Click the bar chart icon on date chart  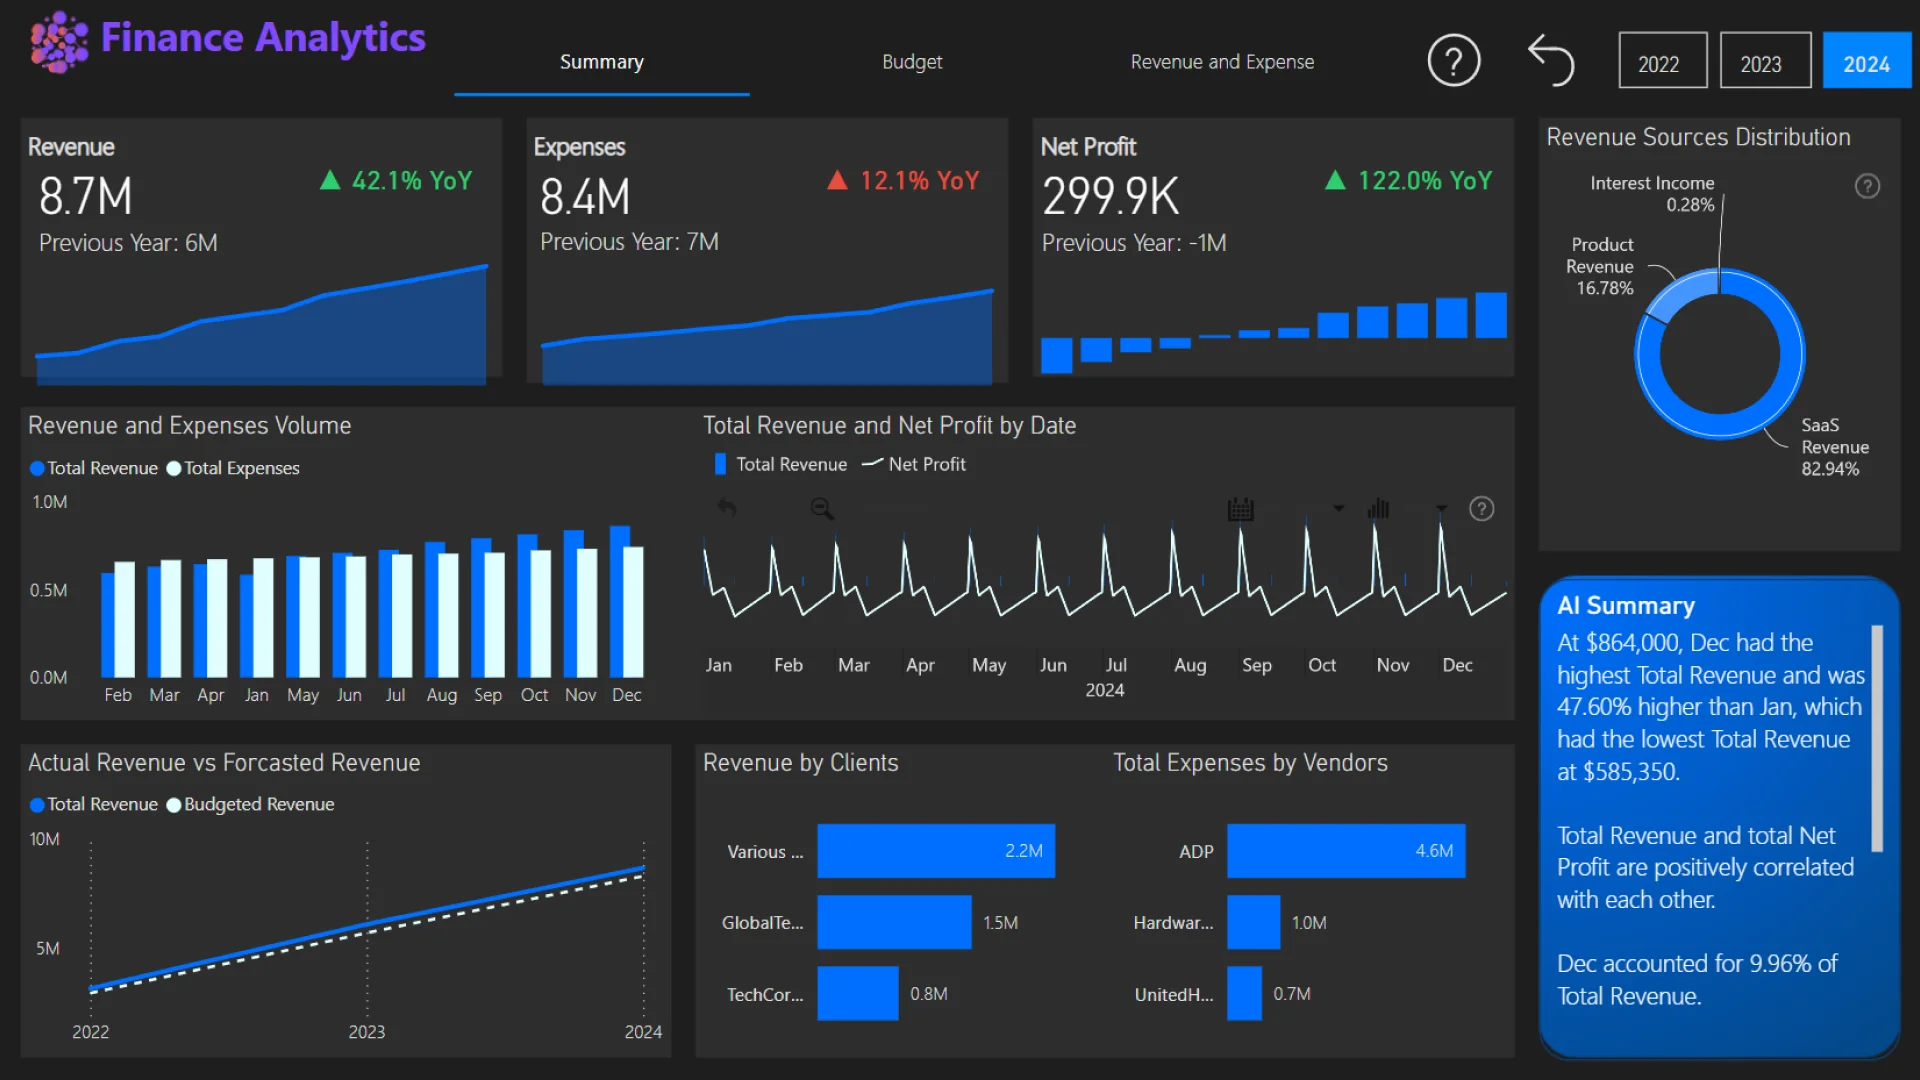click(1379, 509)
